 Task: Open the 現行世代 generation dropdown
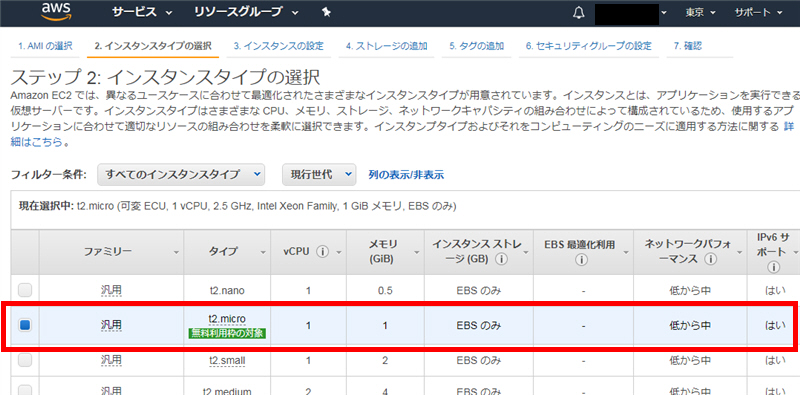319,175
